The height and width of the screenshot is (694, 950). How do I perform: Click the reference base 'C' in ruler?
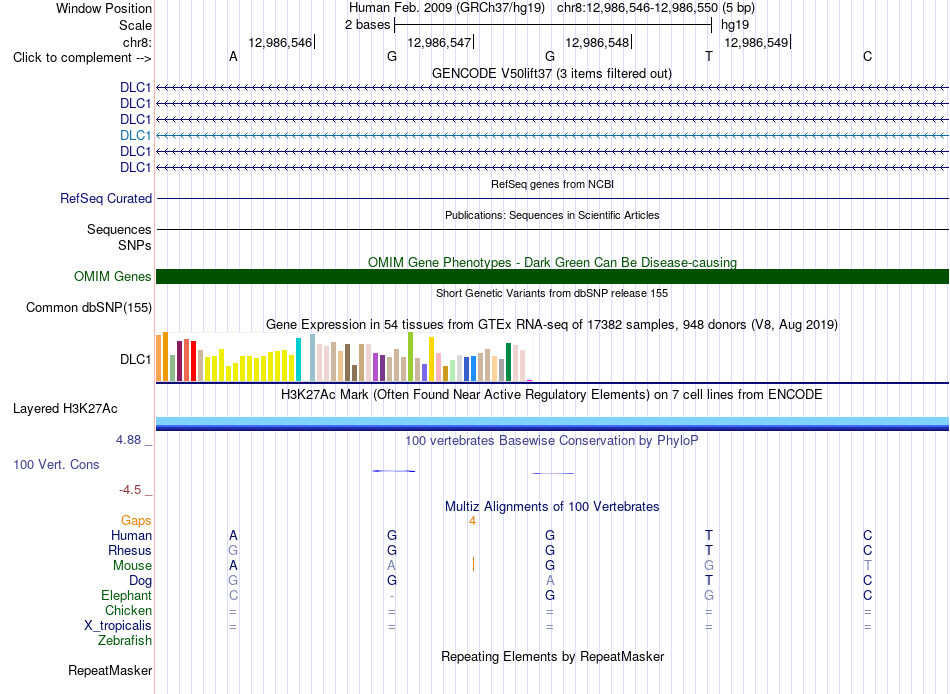click(x=868, y=57)
